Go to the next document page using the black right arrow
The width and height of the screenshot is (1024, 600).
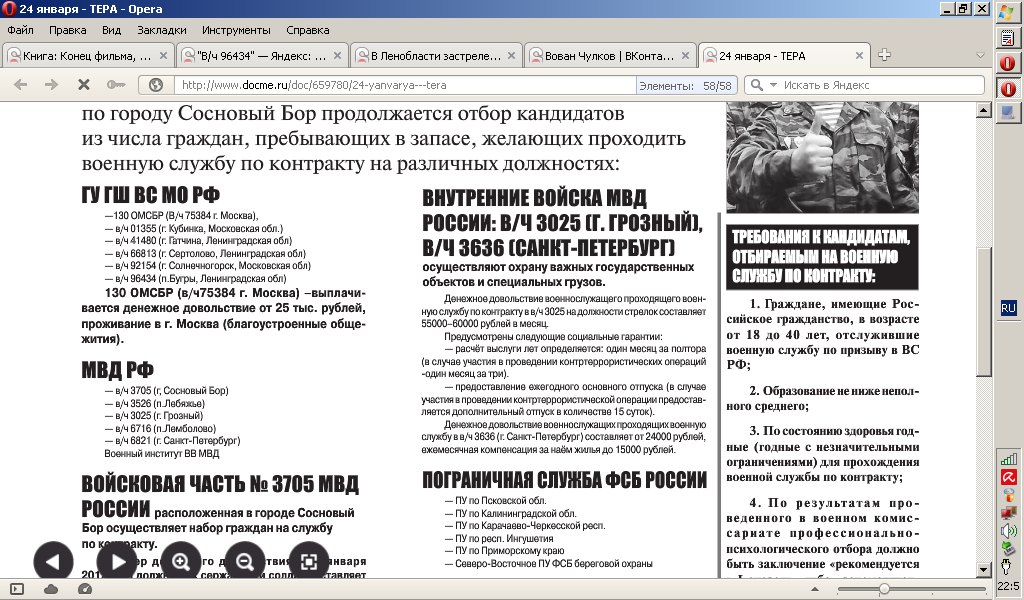pos(117,561)
